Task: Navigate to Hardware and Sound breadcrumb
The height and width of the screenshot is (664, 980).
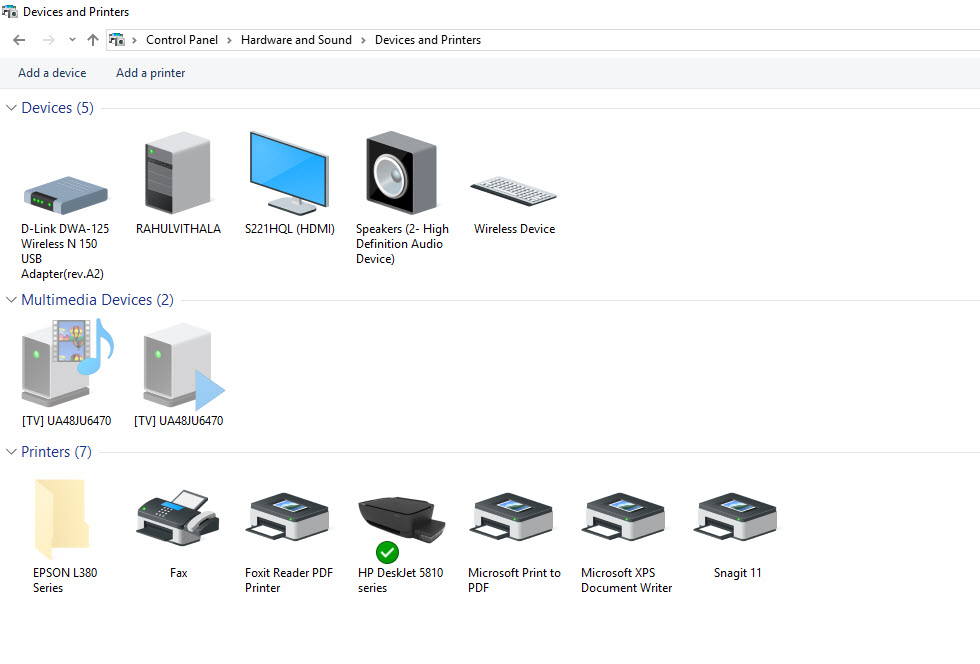Action: pyautogui.click(x=296, y=40)
